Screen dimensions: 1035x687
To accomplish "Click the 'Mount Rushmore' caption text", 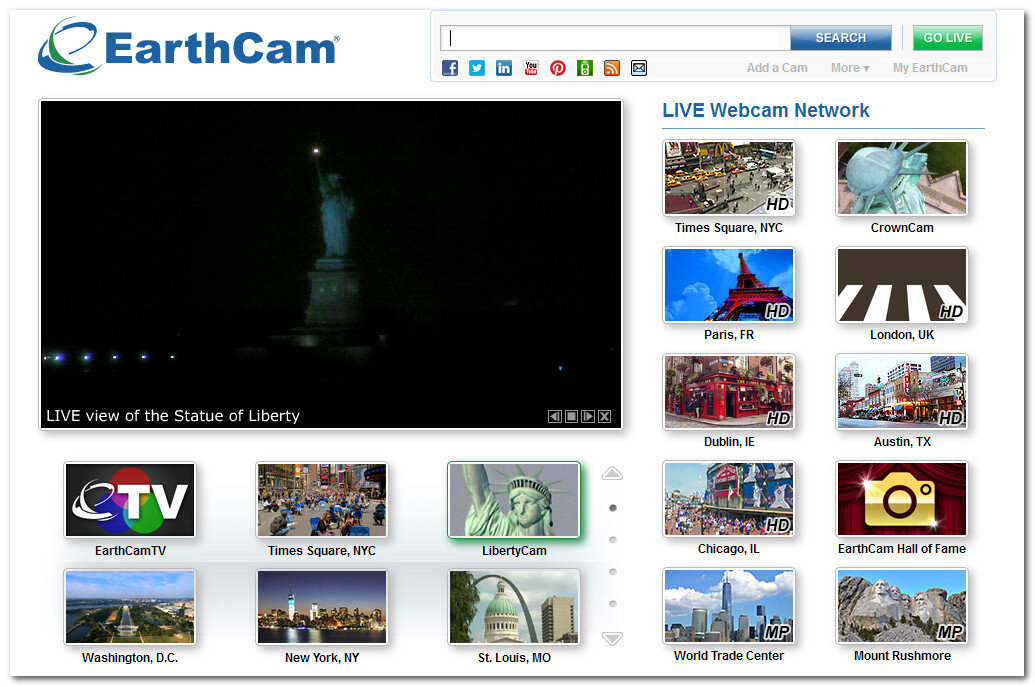I will tap(902, 655).
